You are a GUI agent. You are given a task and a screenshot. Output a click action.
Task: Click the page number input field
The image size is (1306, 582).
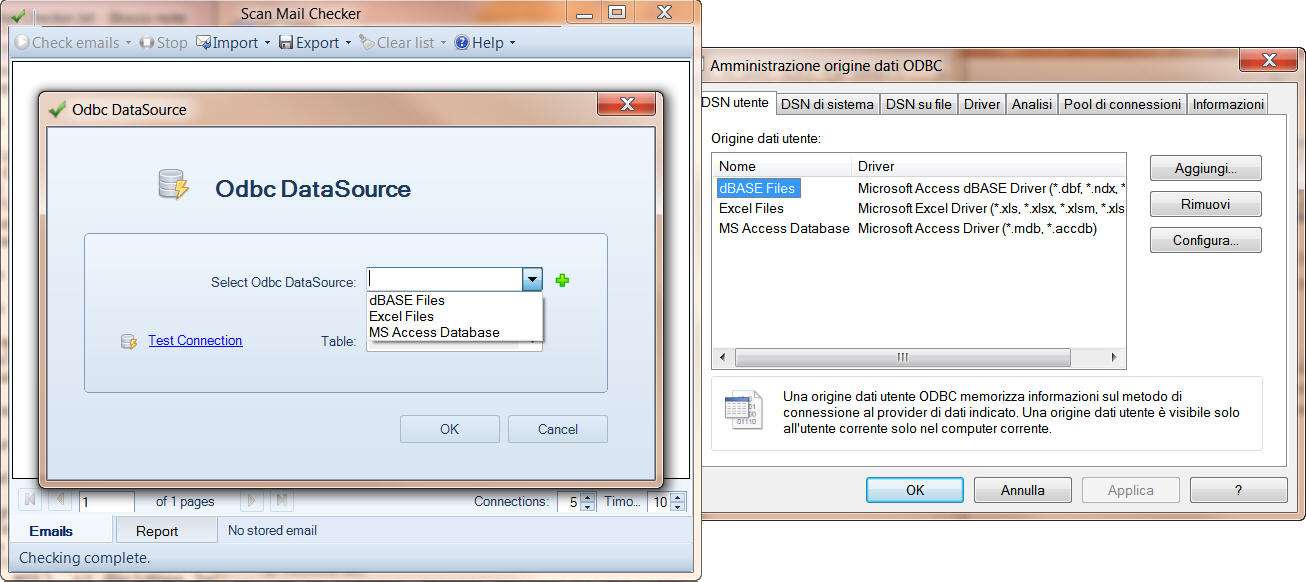click(107, 502)
